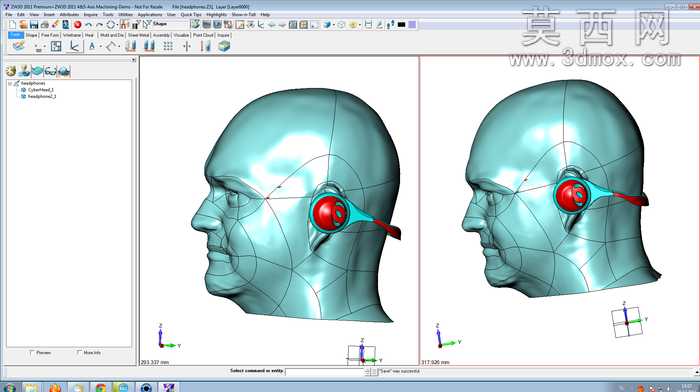Click the paintbrush icon in the main toolbar

55,25
